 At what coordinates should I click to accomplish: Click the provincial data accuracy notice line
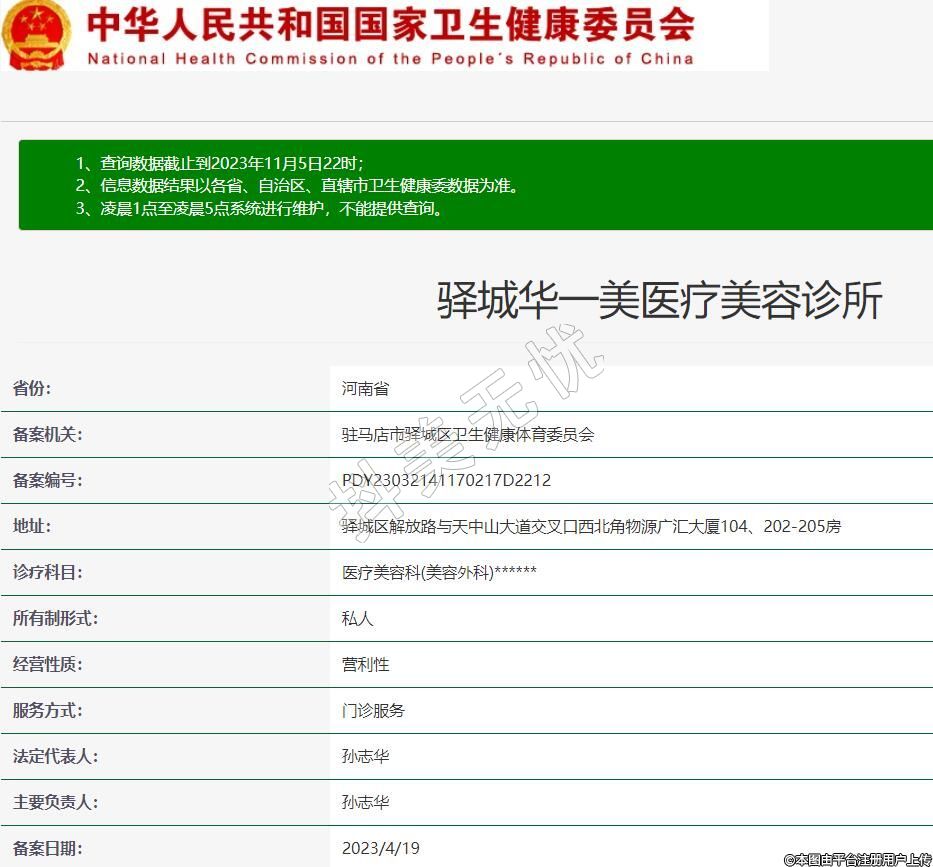(297, 186)
